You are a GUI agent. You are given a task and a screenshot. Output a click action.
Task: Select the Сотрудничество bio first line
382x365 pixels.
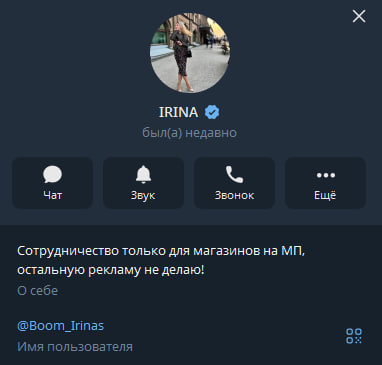(161, 251)
